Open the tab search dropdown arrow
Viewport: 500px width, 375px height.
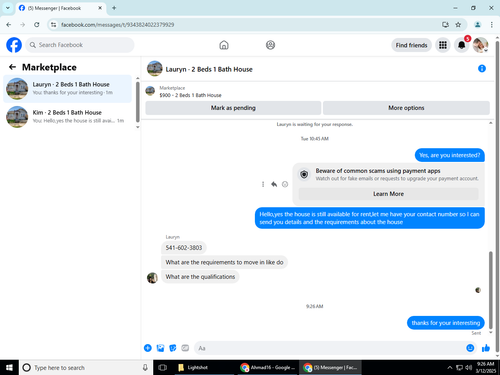[x=8, y=8]
